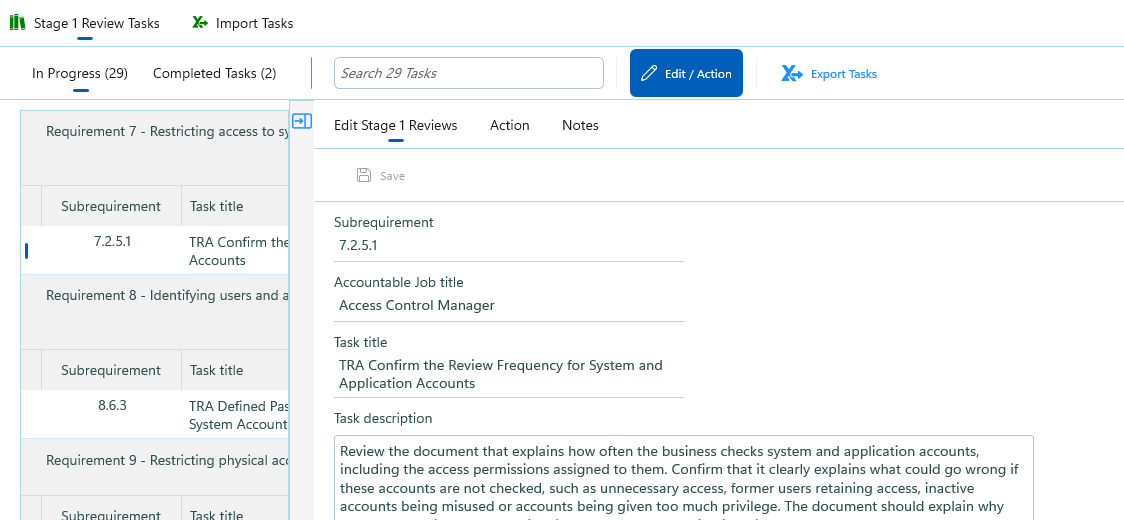The height and width of the screenshot is (520, 1124).
Task: Click the Accountable Job title field
Action: pyautogui.click(x=509, y=306)
